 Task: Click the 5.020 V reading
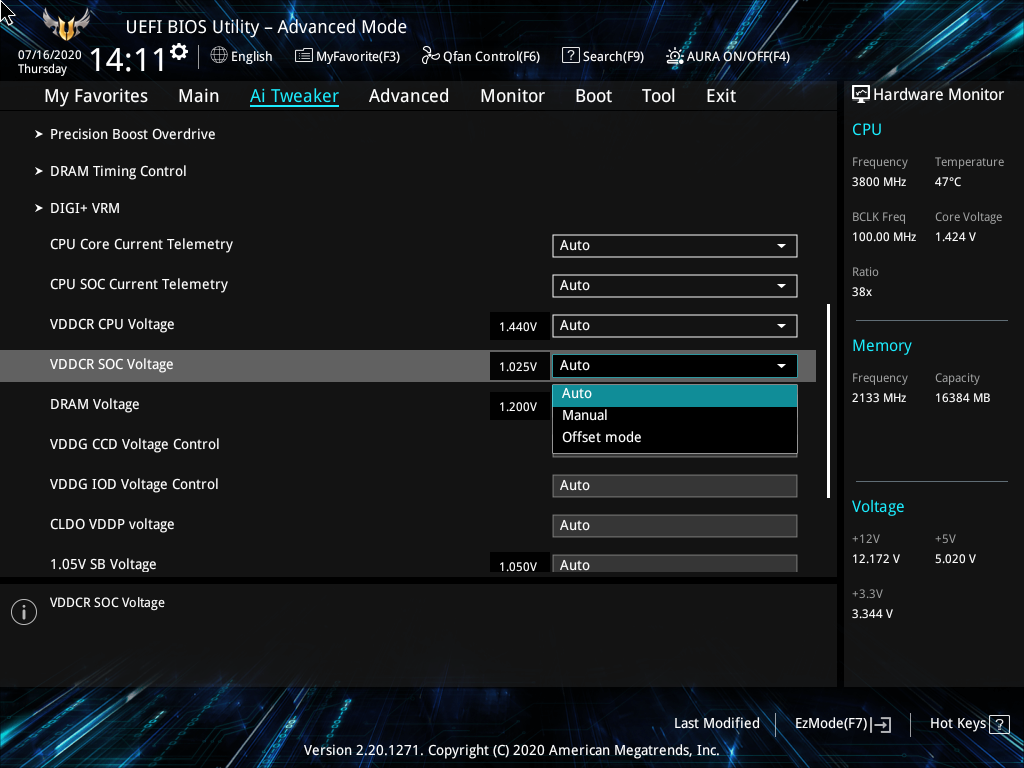[x=955, y=559]
